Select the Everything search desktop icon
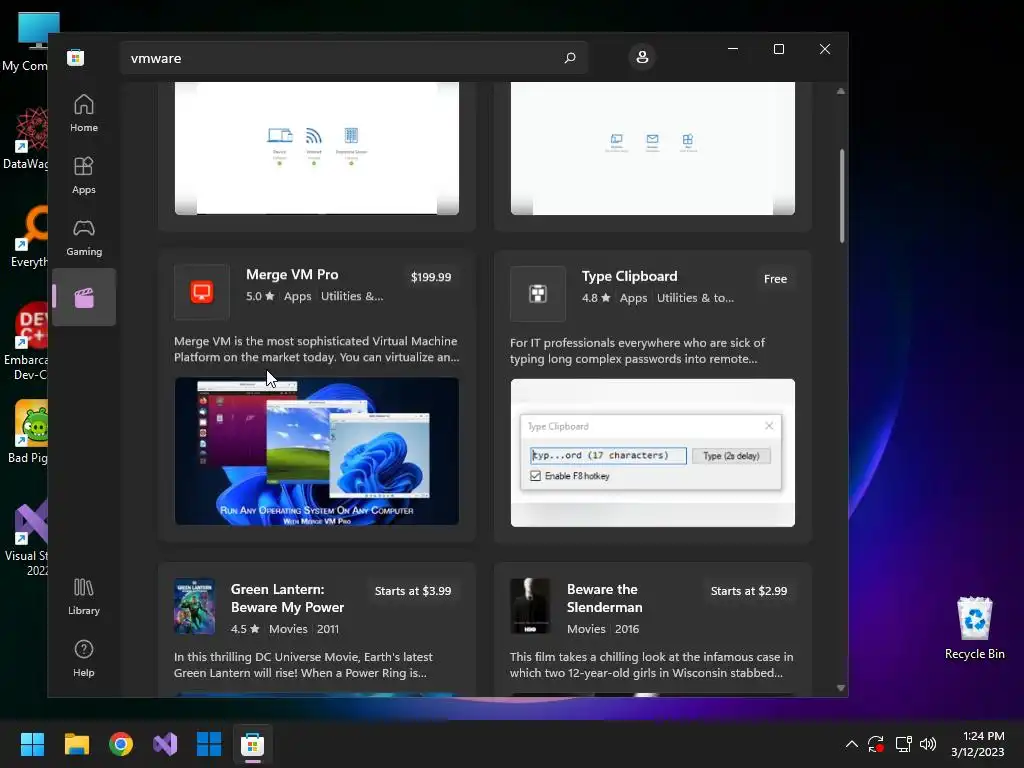The height and width of the screenshot is (768, 1024). coord(27,236)
